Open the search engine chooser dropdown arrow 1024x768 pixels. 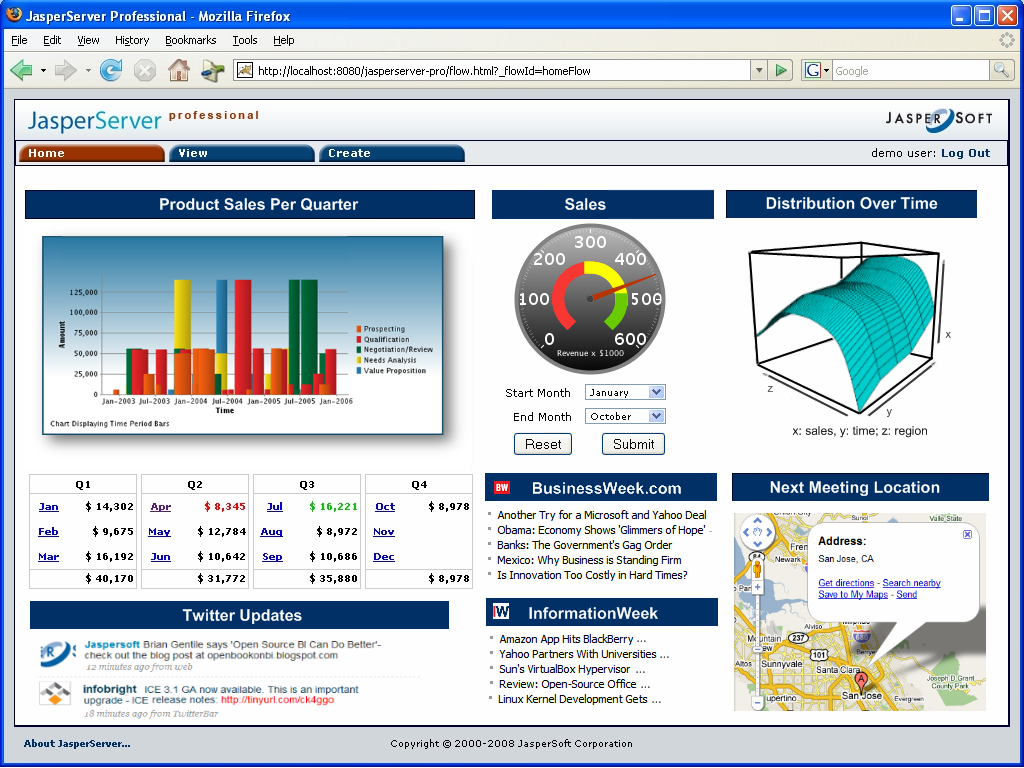tap(826, 70)
